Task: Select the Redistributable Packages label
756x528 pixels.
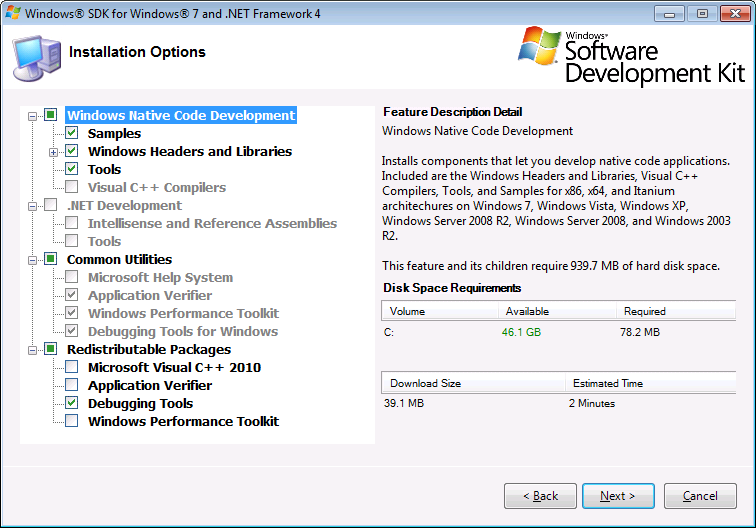Action: tap(149, 350)
